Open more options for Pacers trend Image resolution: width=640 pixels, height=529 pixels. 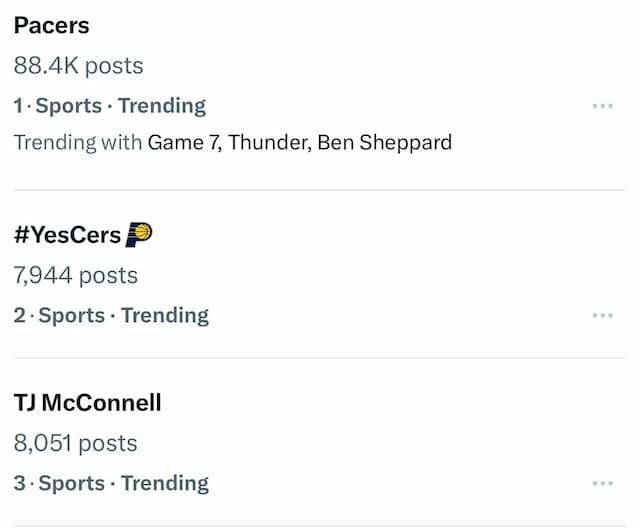tap(602, 106)
